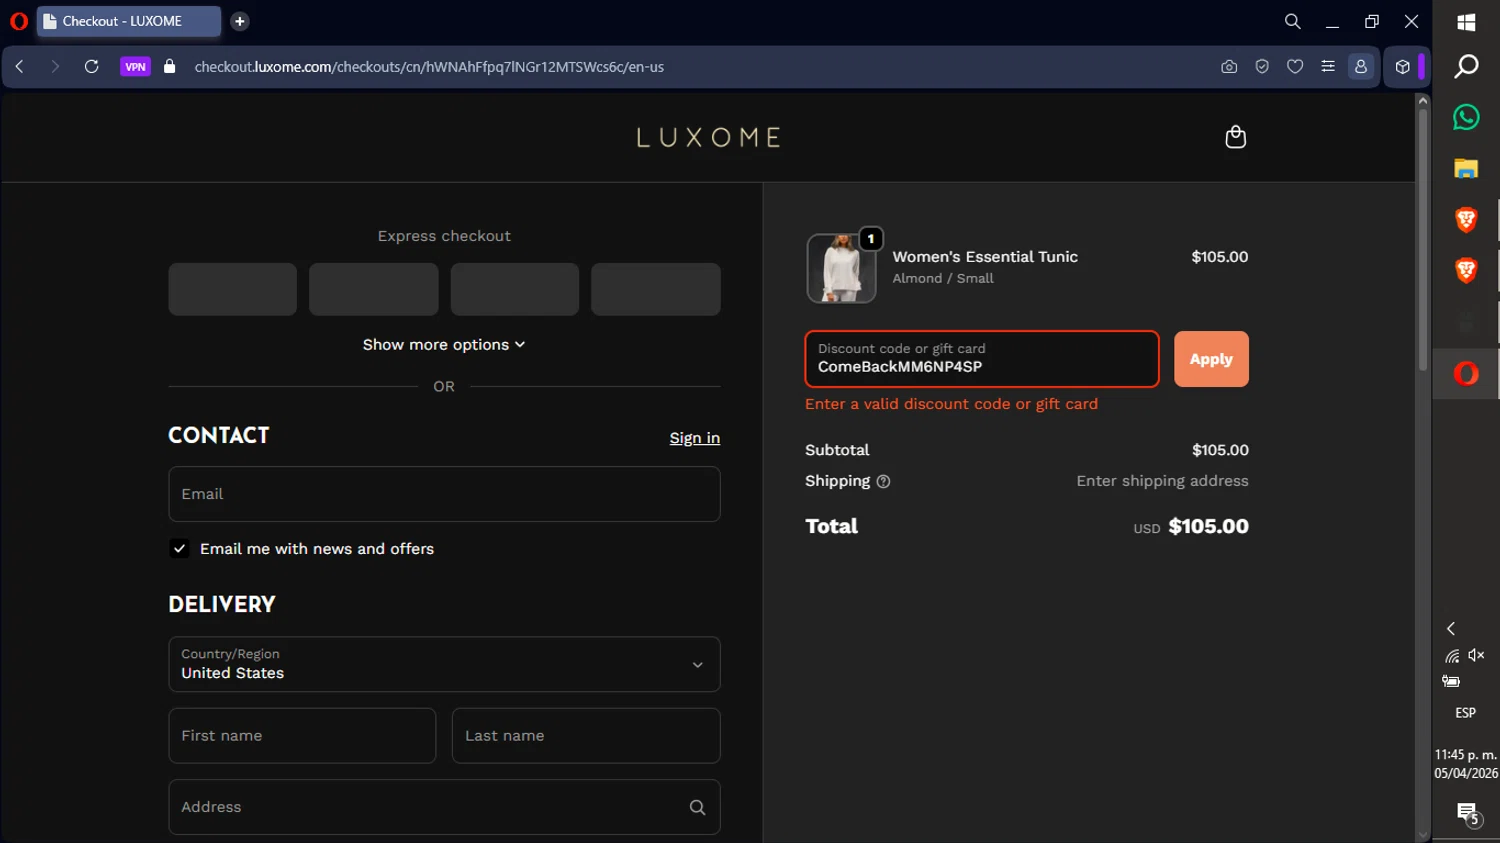Open WhatsApp from the taskbar
The height and width of the screenshot is (843, 1500).
[1466, 117]
